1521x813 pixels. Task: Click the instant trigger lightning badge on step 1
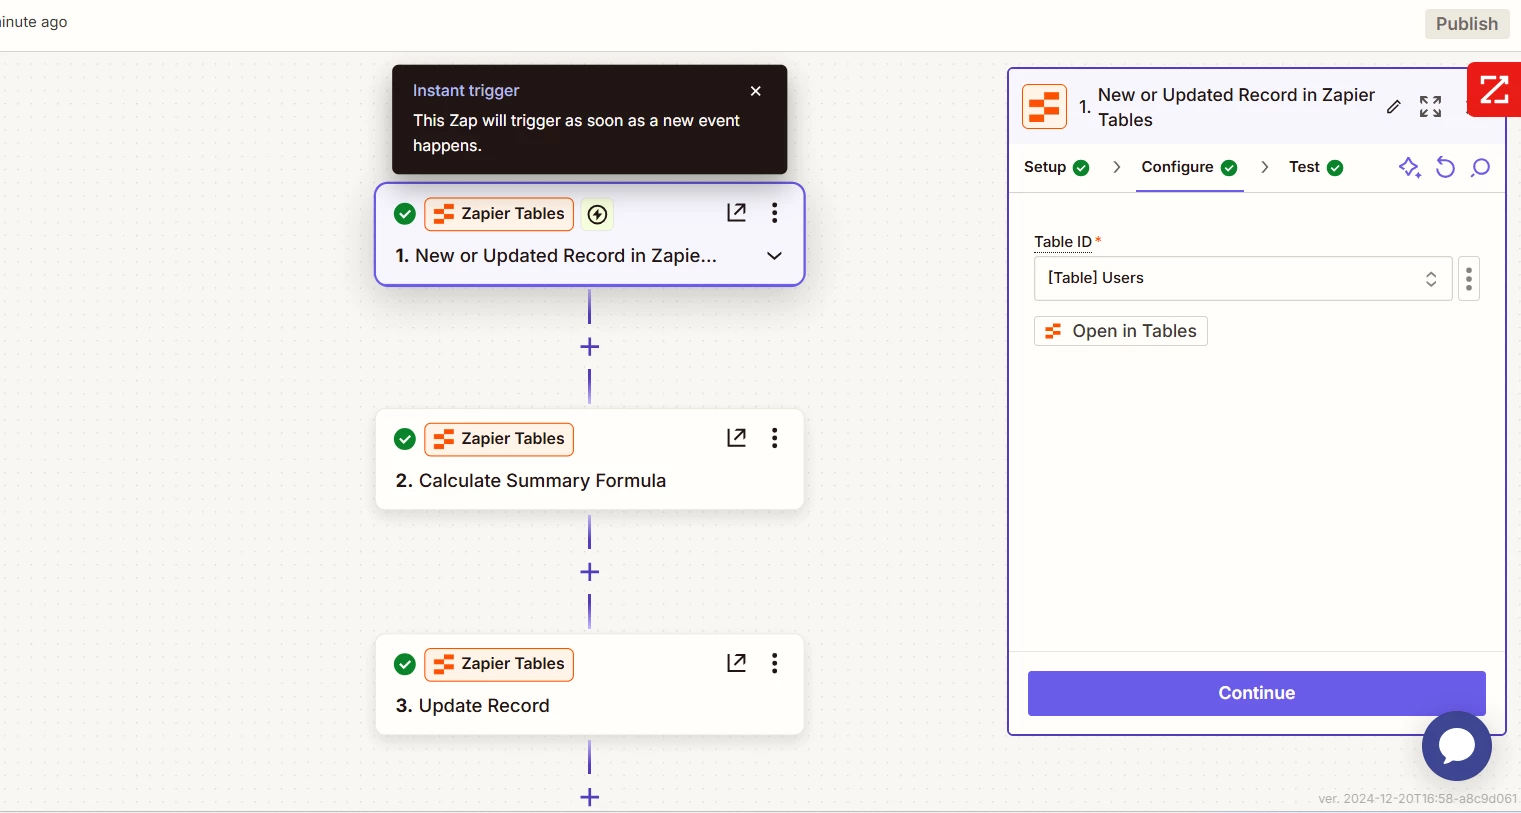pos(597,214)
